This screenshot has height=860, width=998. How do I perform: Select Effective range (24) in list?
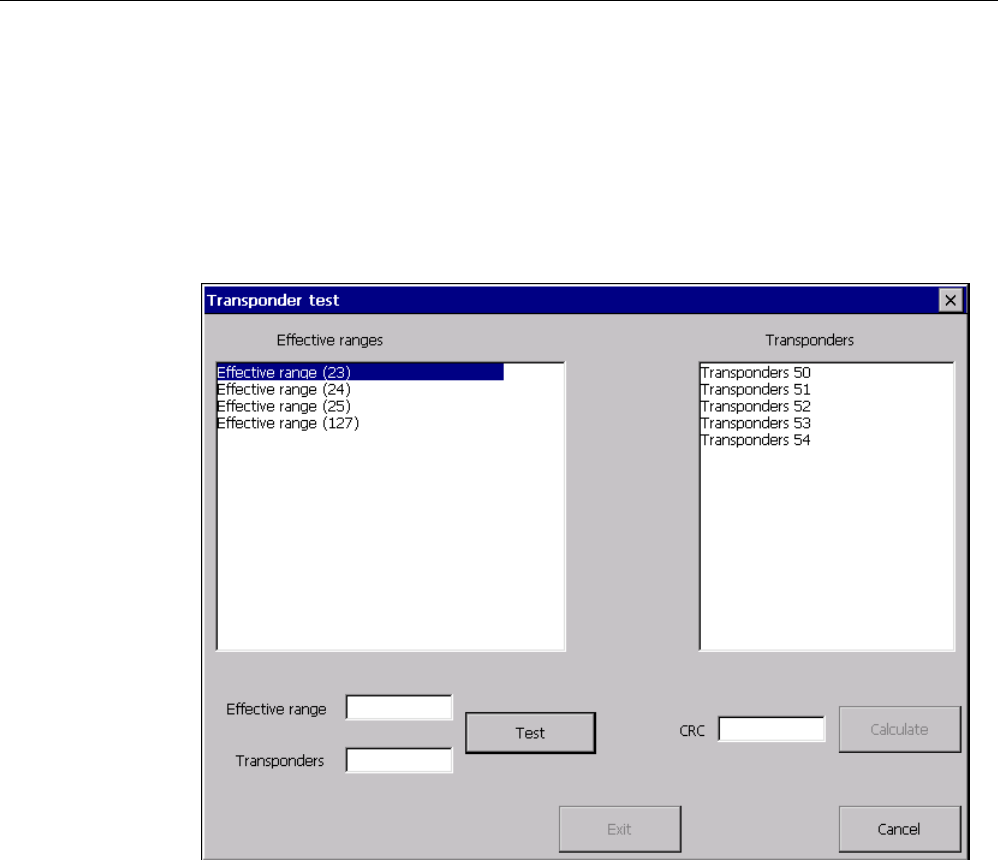pyautogui.click(x=284, y=390)
